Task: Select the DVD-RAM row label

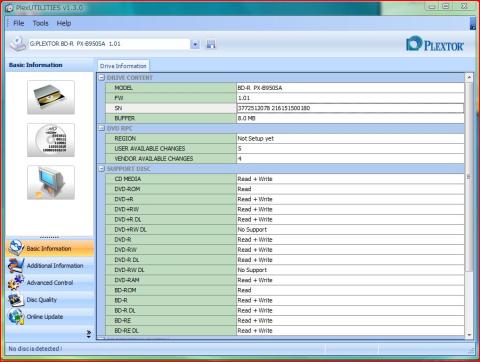Action: point(171,280)
